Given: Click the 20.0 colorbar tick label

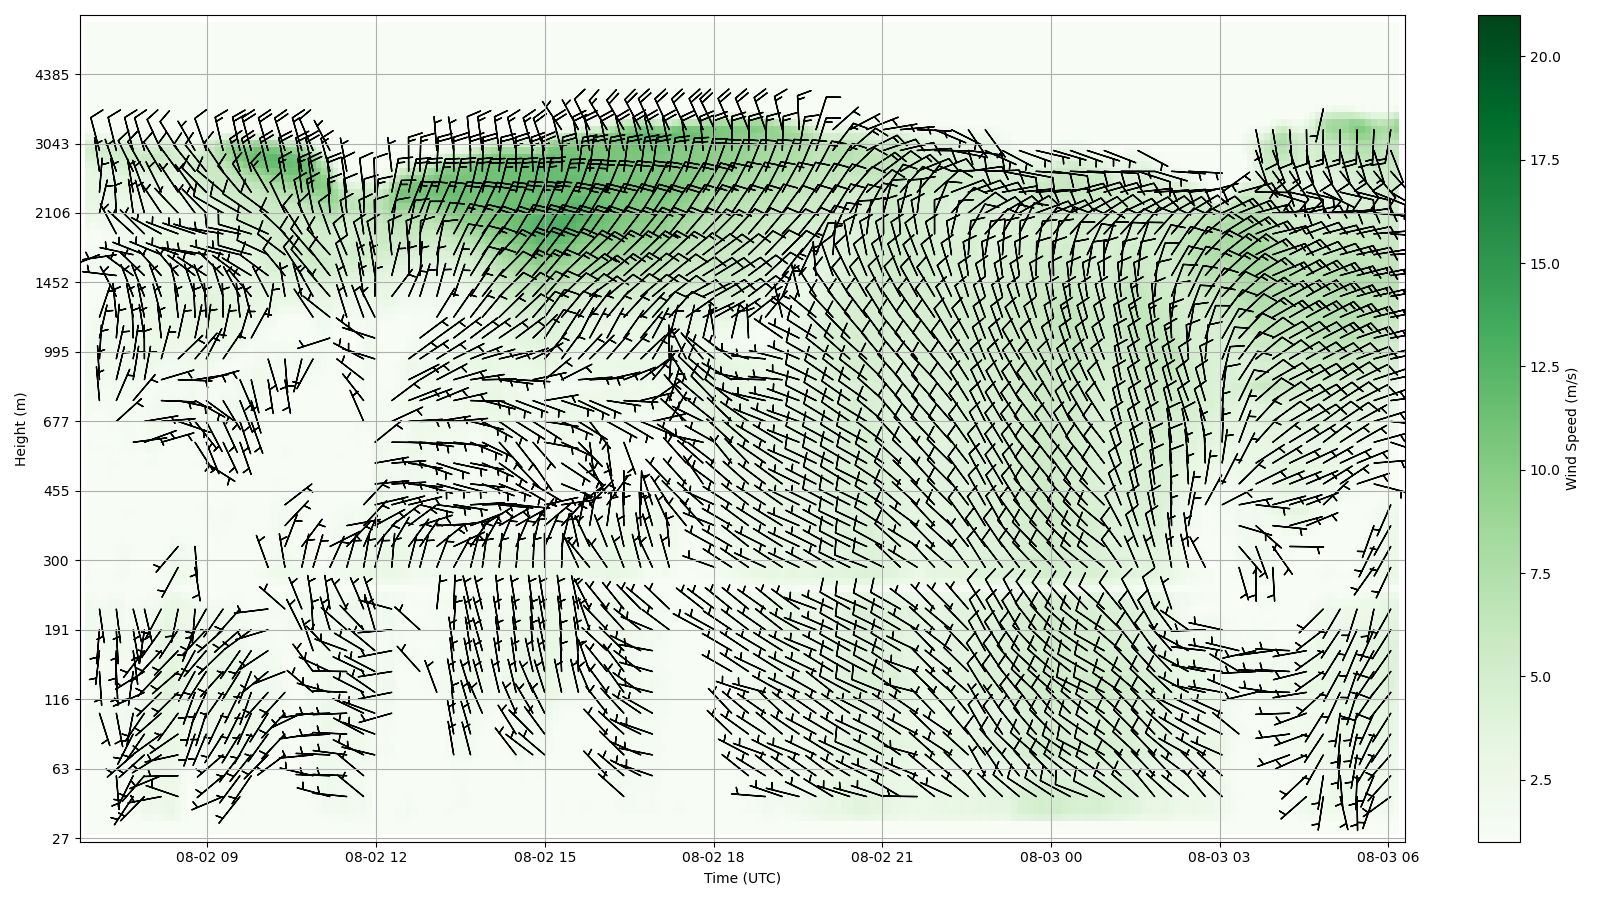Looking at the screenshot, I should (1544, 57).
